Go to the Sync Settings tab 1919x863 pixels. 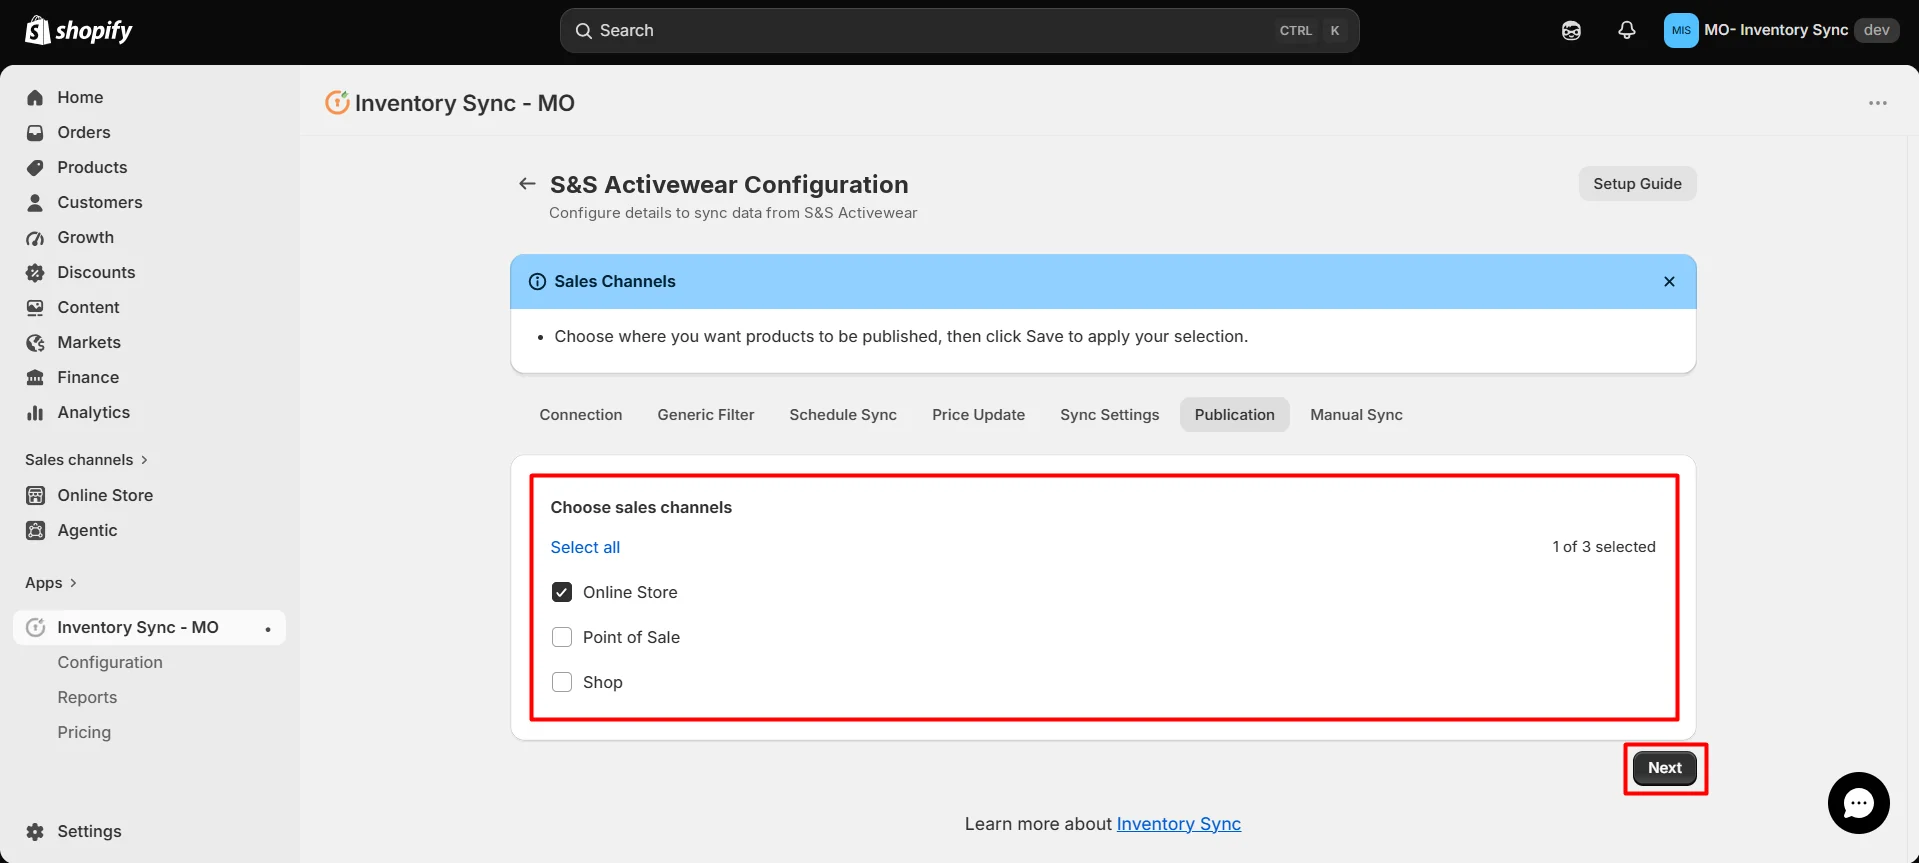click(1110, 415)
